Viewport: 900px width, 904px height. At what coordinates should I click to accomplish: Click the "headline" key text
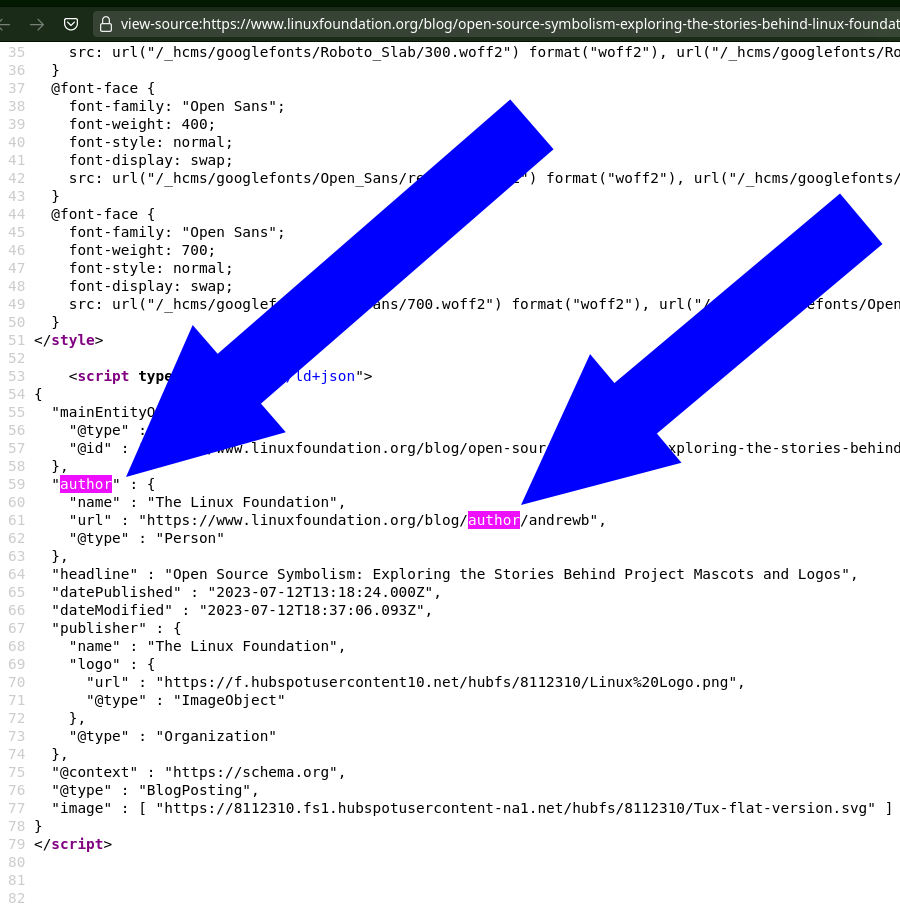99,574
